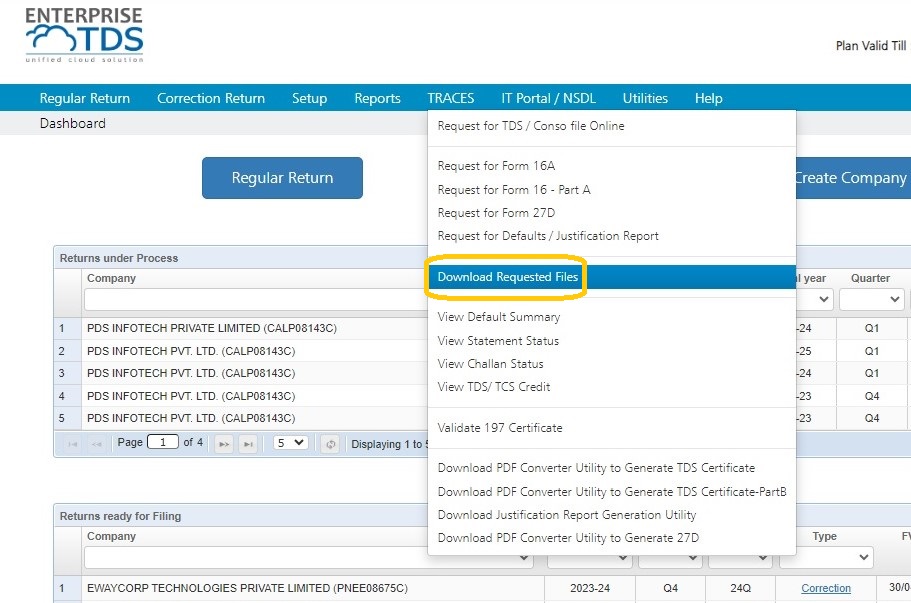Click the Dashboard breadcrumb

pos(73,123)
